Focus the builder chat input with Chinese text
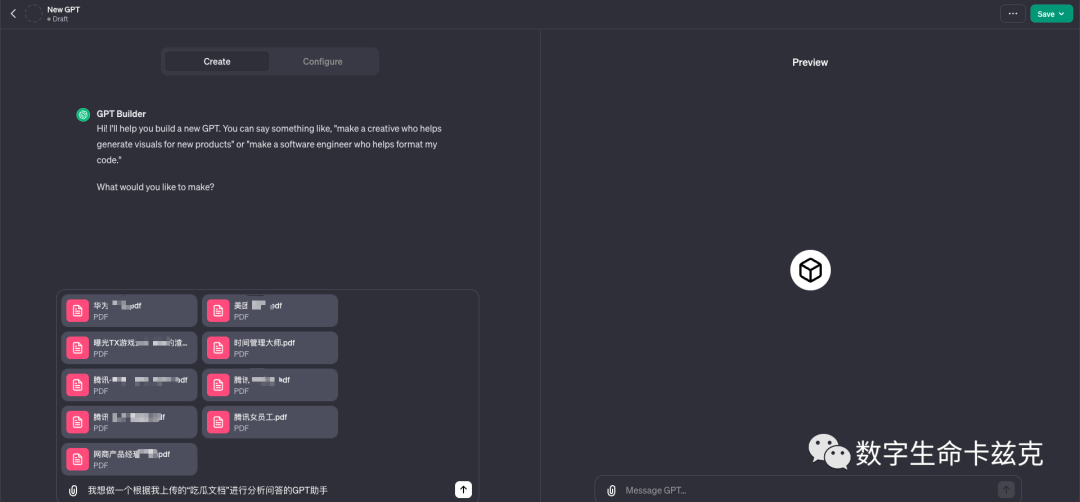The image size is (1080, 502). [267, 490]
